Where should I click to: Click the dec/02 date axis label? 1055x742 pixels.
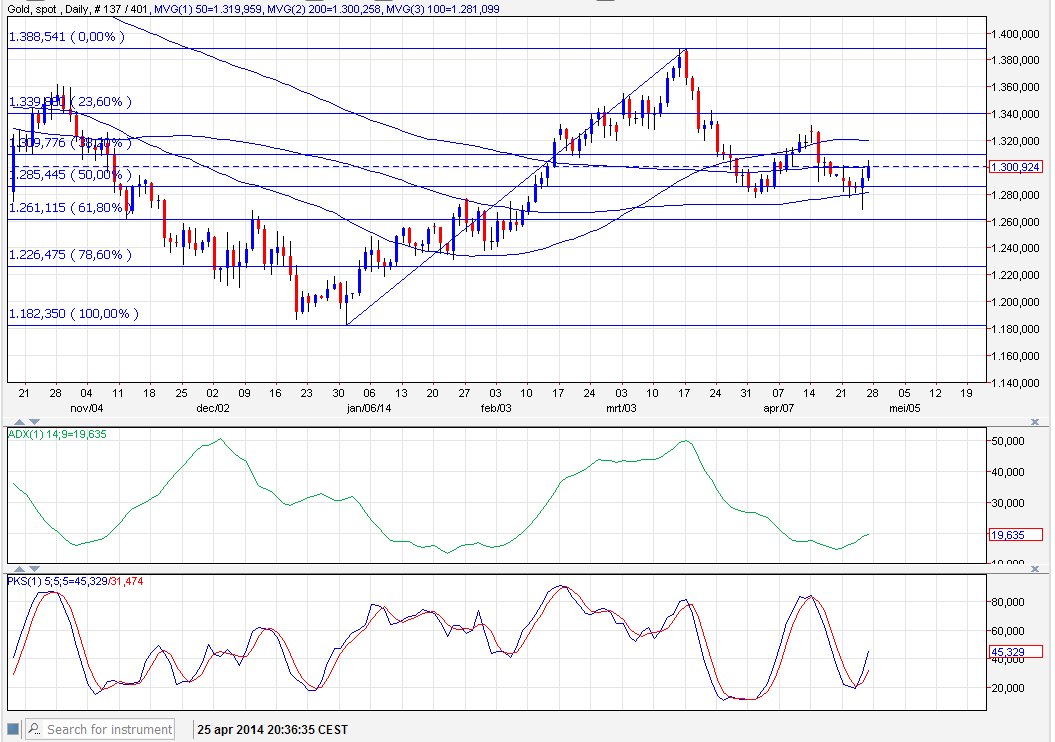pos(213,408)
